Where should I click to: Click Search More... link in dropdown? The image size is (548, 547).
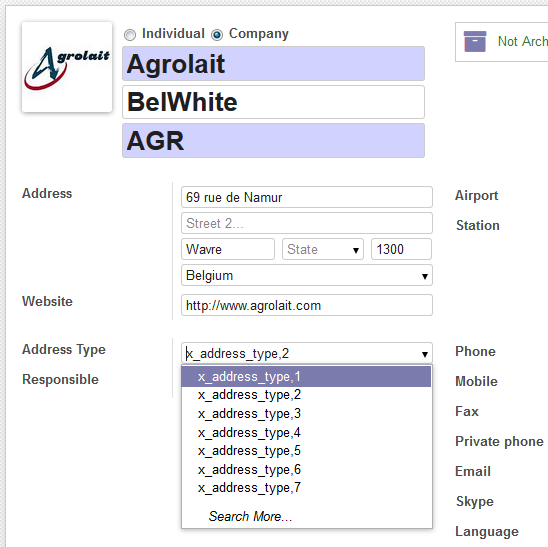(250, 516)
